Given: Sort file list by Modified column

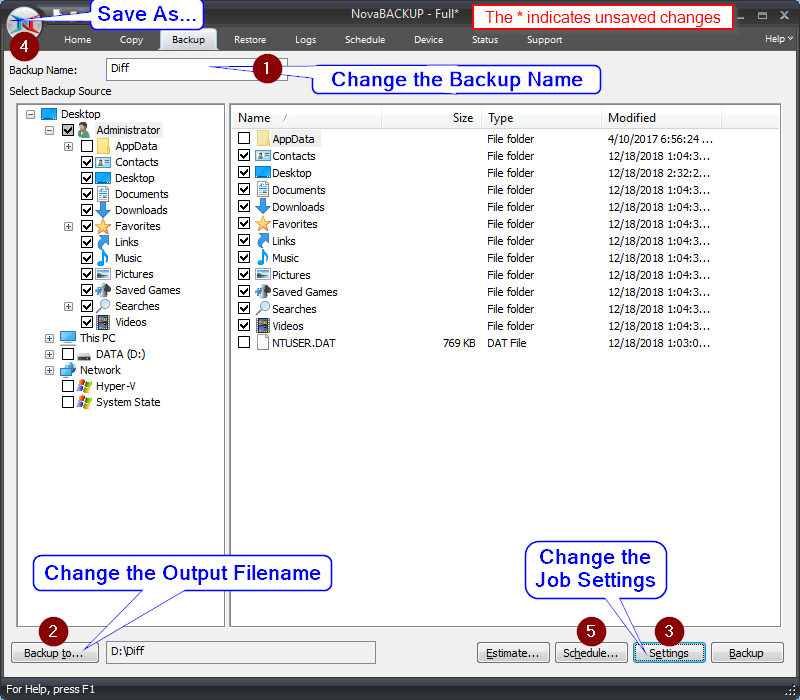Looking at the screenshot, I should tap(661, 118).
